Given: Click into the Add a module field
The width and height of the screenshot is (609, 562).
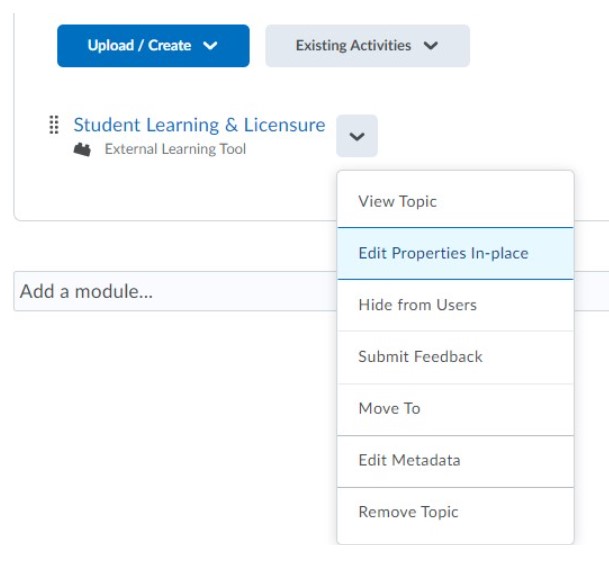Looking at the screenshot, I should (175, 291).
